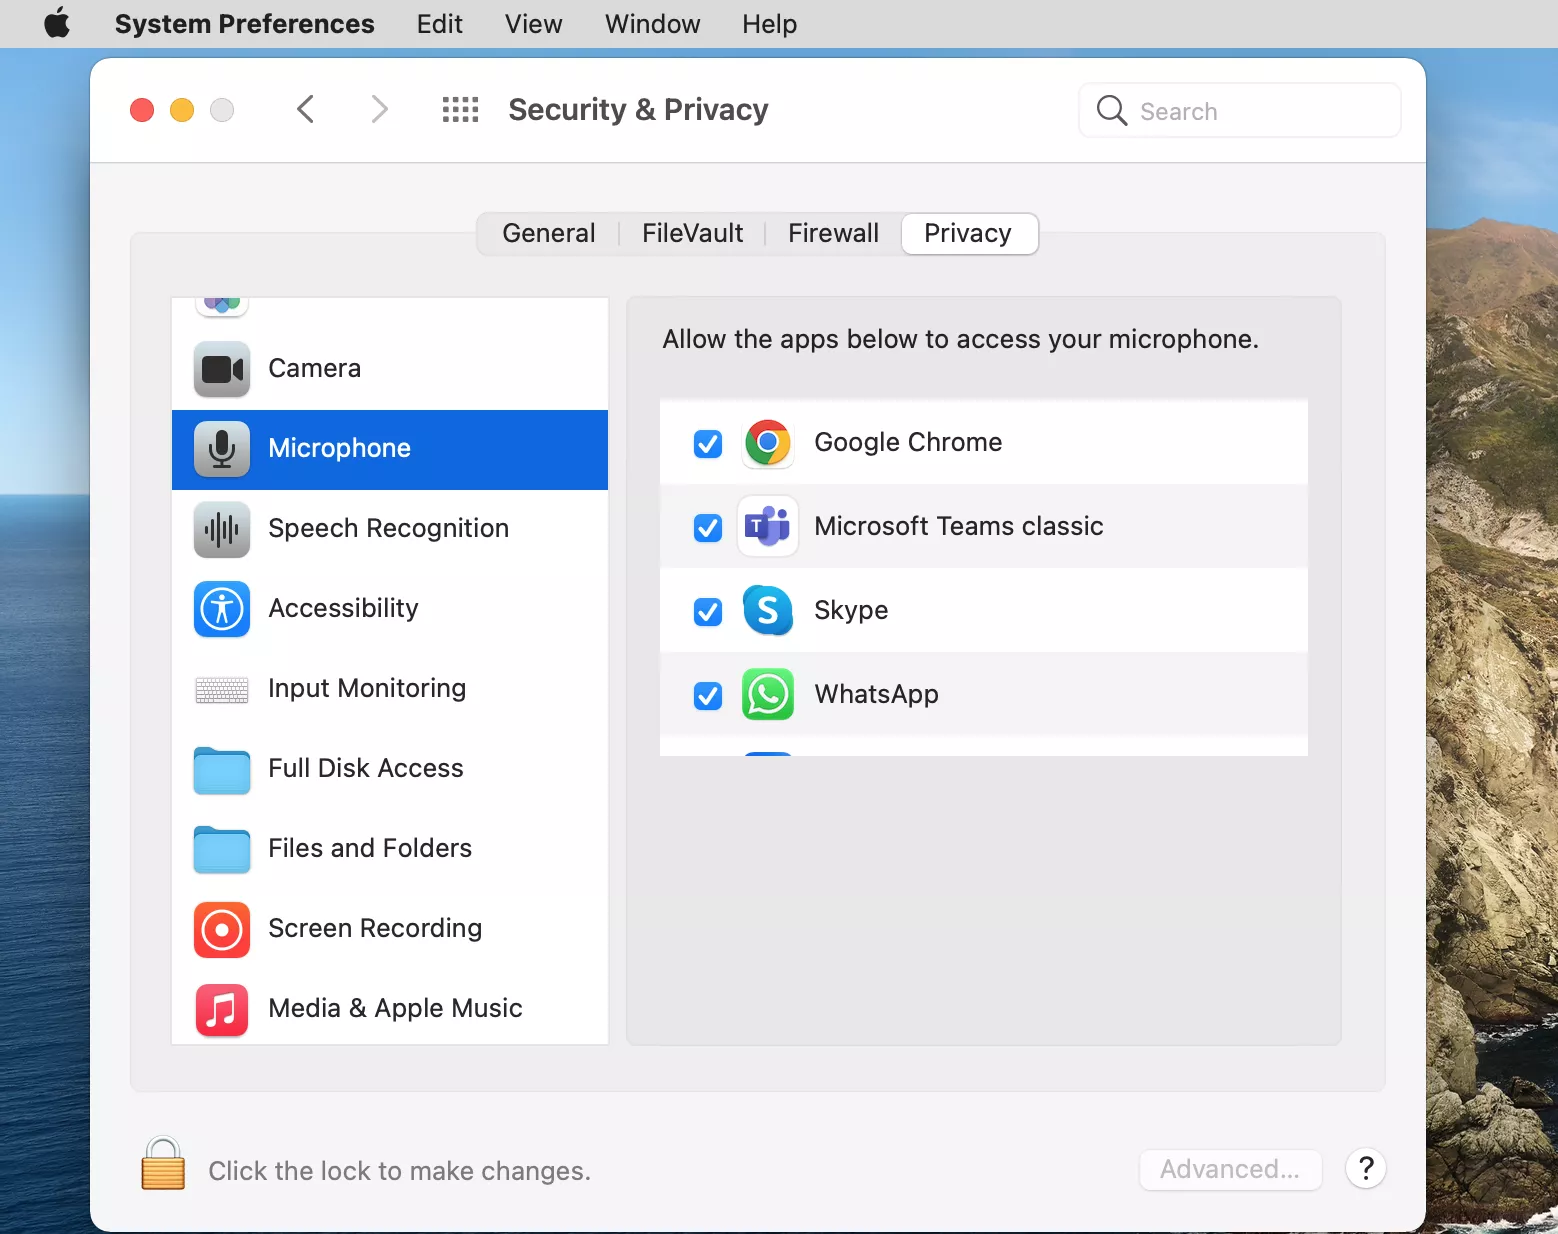Click the Skype name text
Image resolution: width=1558 pixels, height=1234 pixels.
tap(851, 610)
